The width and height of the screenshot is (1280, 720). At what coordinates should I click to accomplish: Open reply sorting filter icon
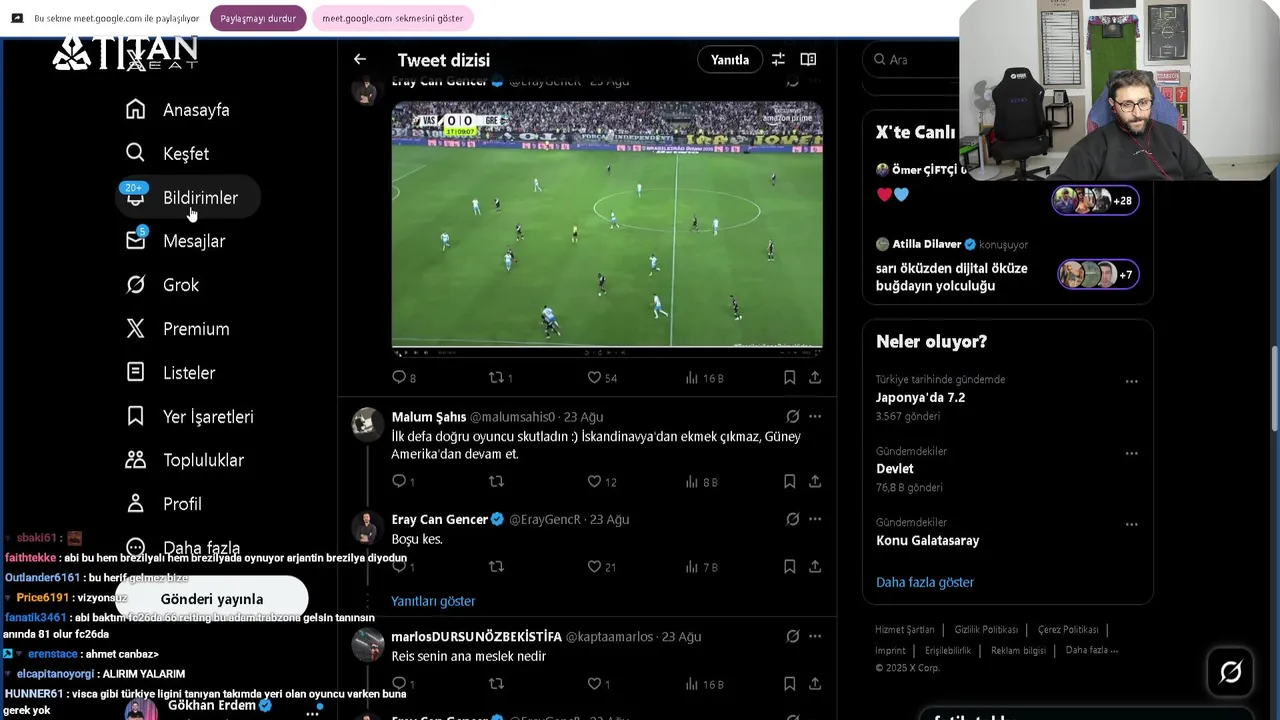coord(778,60)
